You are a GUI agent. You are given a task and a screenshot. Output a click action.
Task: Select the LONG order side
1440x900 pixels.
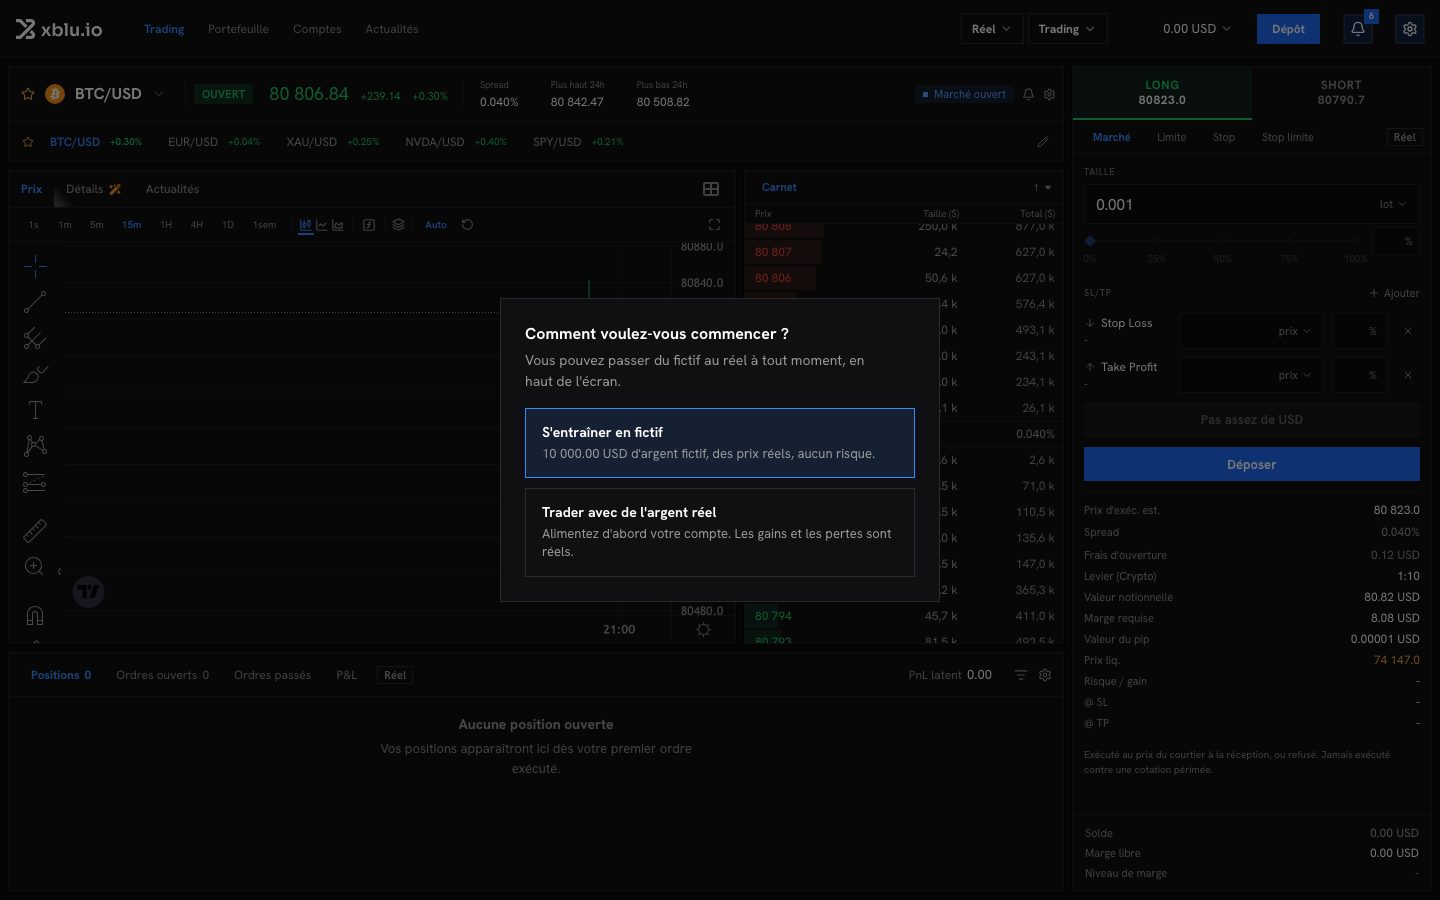click(1162, 93)
